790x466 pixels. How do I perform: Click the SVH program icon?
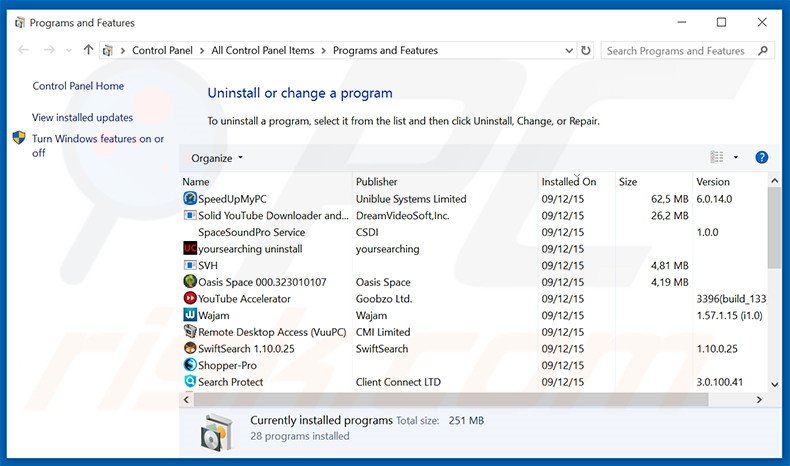190,265
